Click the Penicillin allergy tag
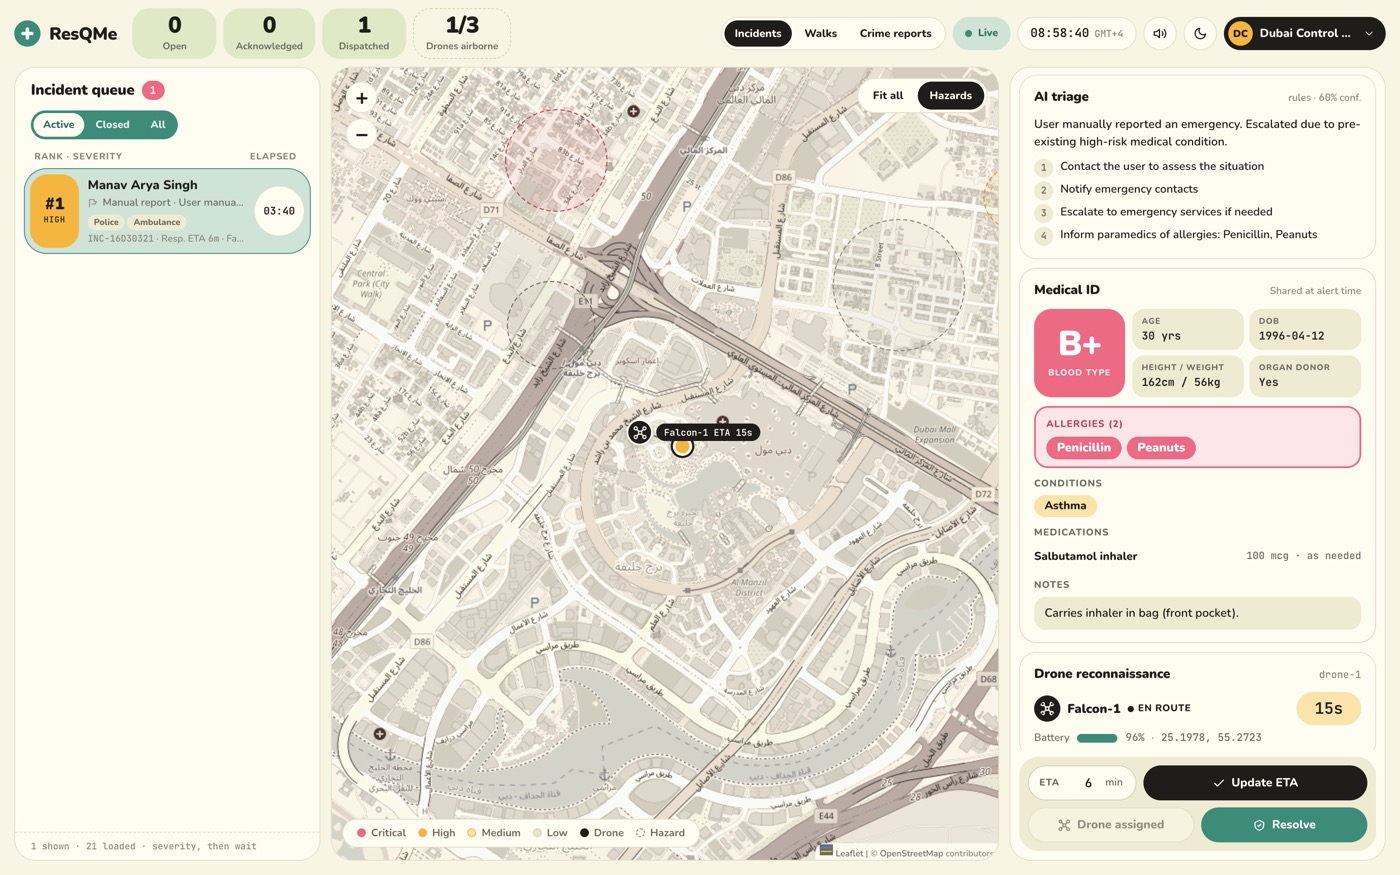This screenshot has height=875, width=1400. click(1084, 448)
